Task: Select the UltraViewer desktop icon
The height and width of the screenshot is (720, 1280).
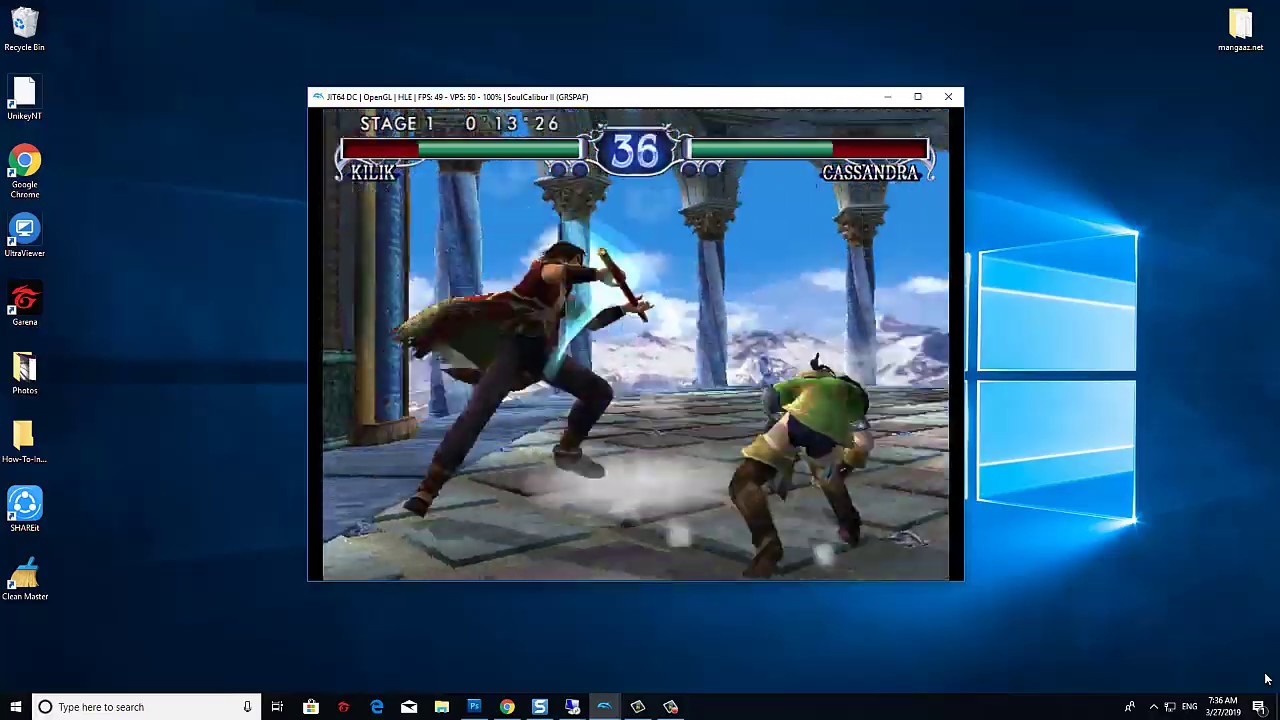Action: click(x=24, y=236)
